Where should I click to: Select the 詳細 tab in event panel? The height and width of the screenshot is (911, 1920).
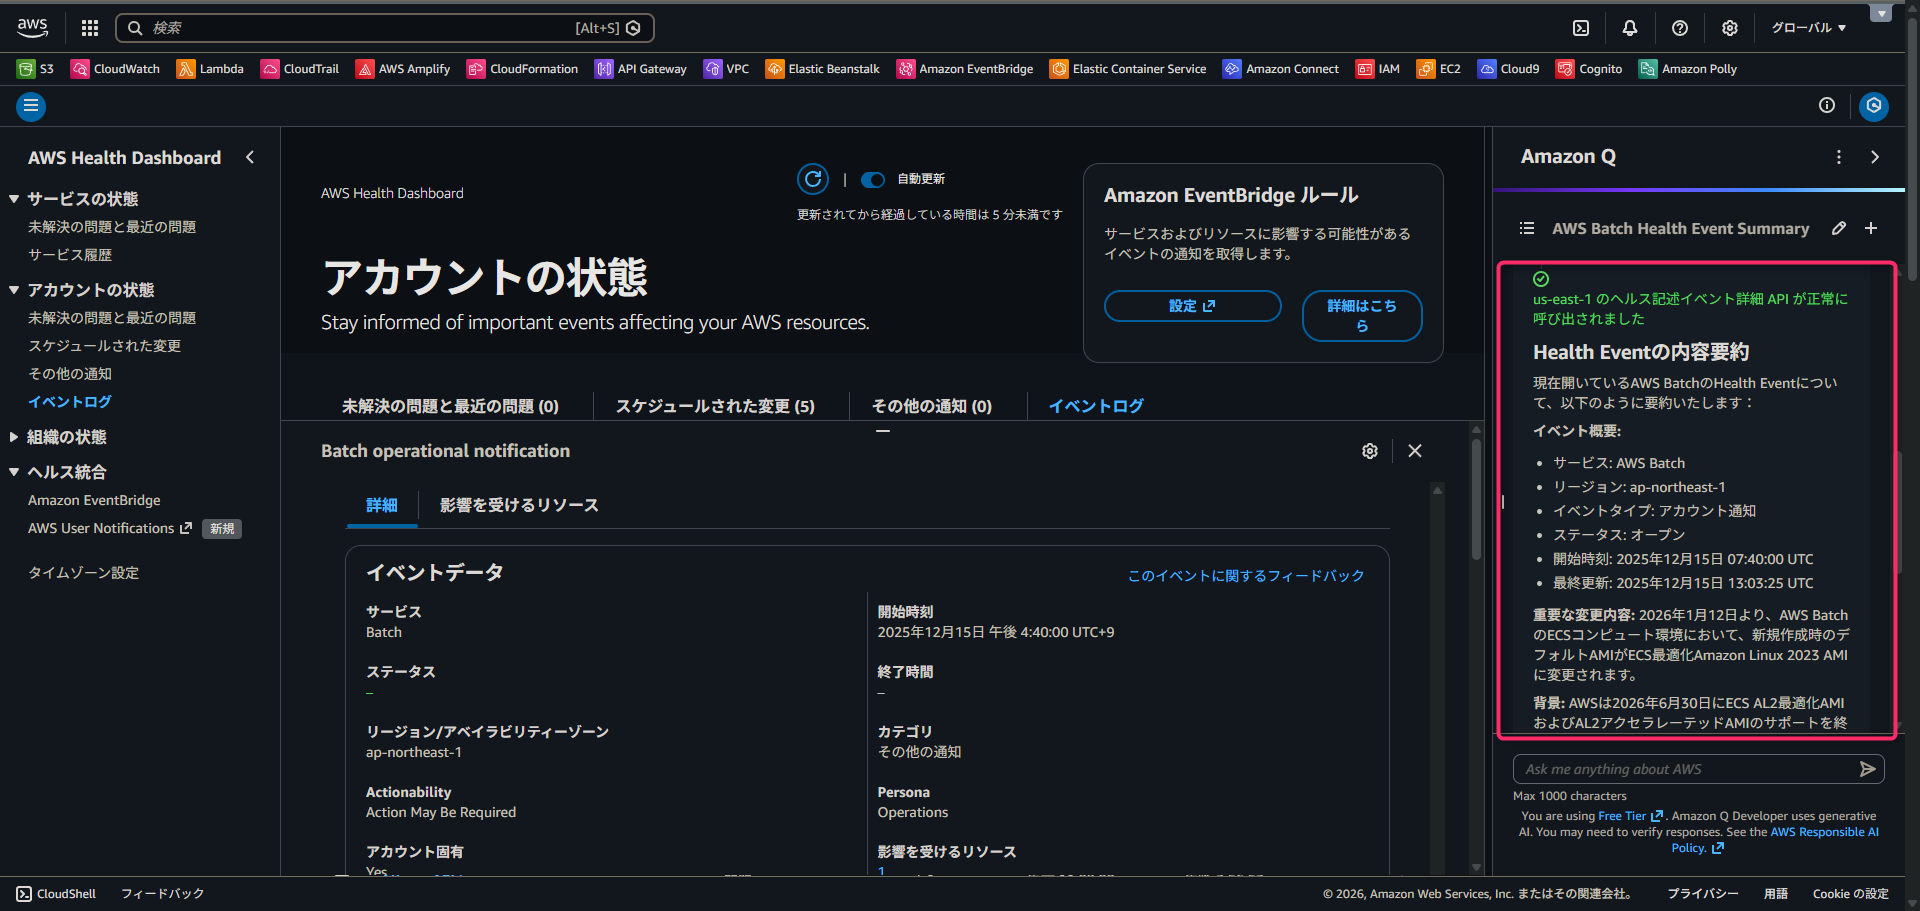pos(382,505)
